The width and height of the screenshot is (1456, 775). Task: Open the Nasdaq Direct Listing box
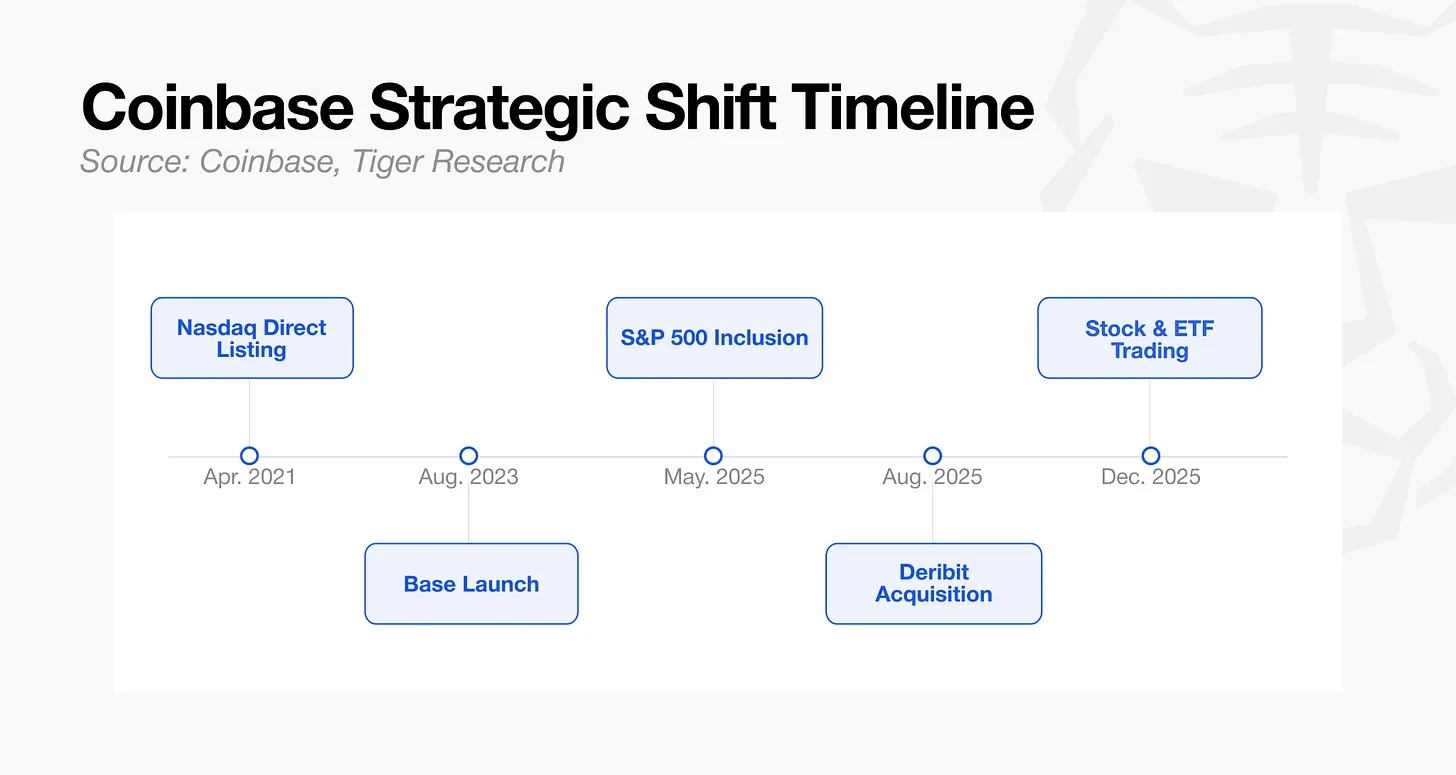pos(252,338)
